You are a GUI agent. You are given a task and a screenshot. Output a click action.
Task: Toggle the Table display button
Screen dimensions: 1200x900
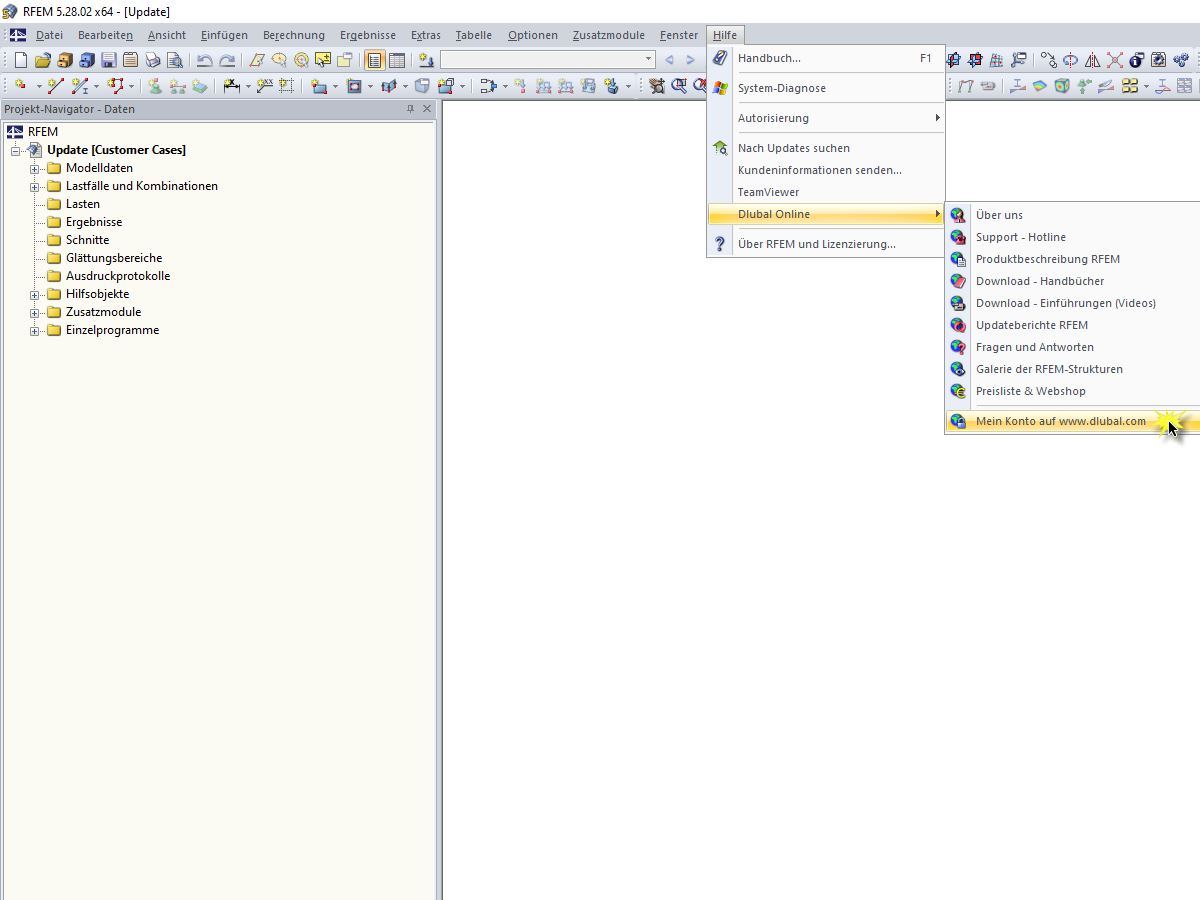tap(397, 60)
